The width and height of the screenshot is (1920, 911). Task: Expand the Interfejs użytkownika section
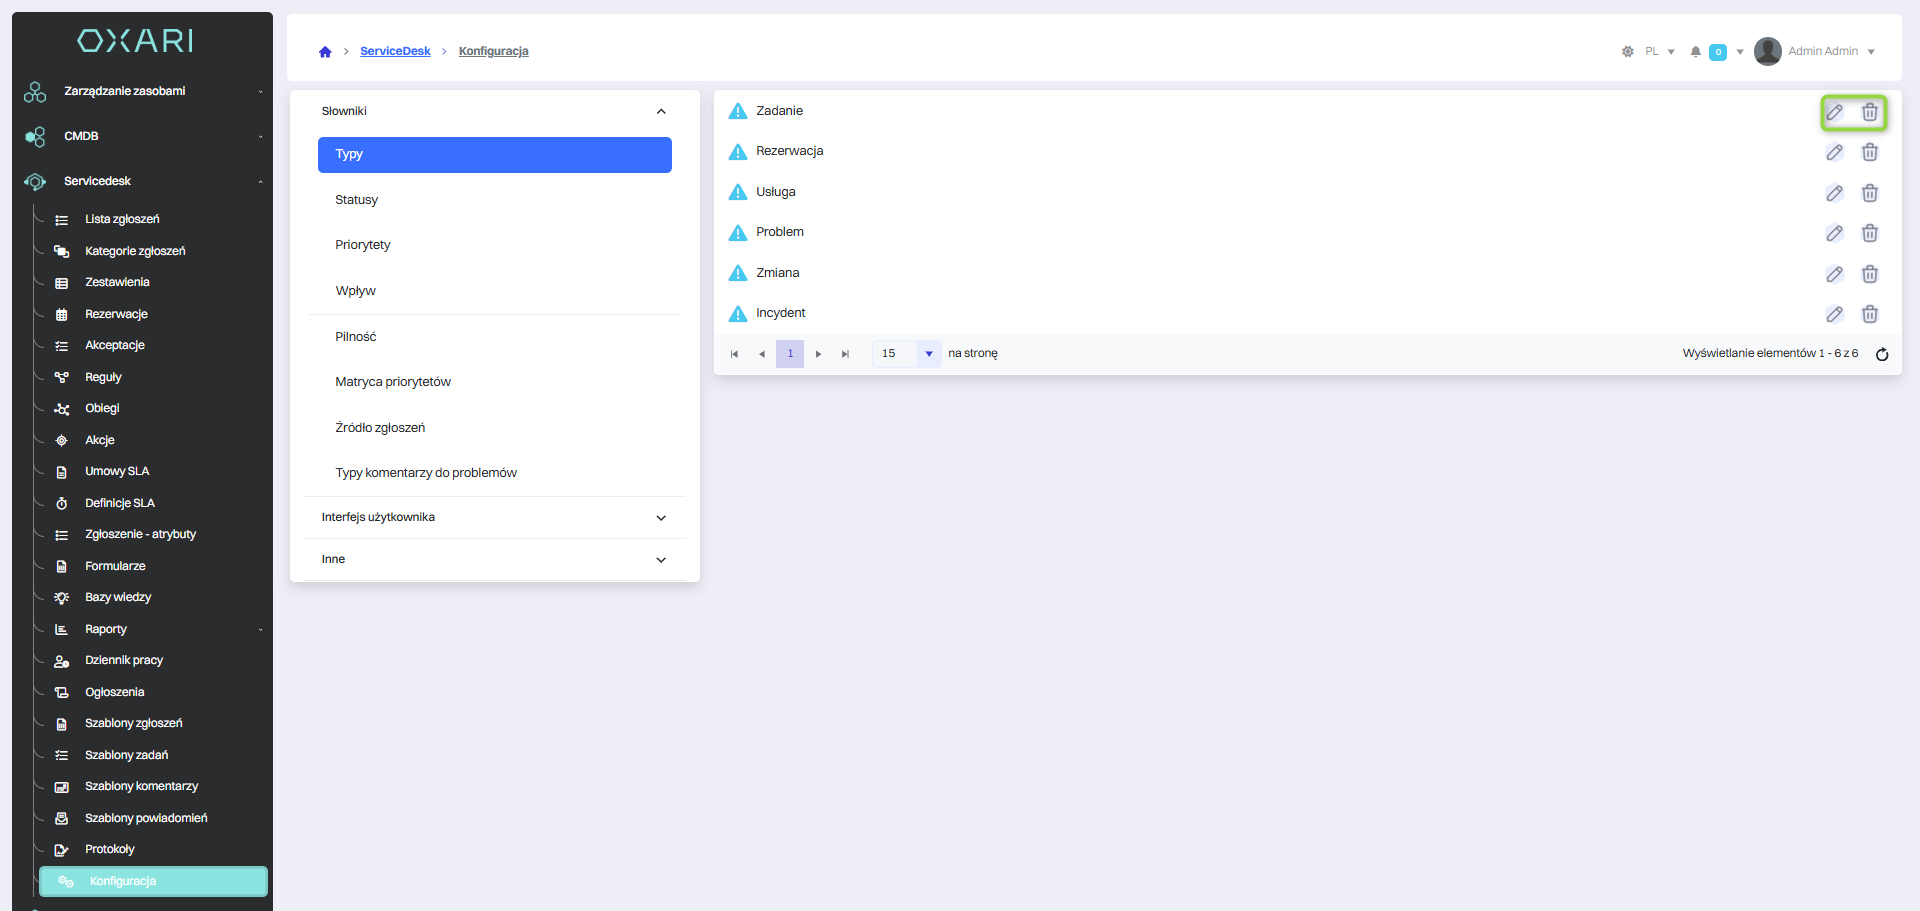pos(660,518)
